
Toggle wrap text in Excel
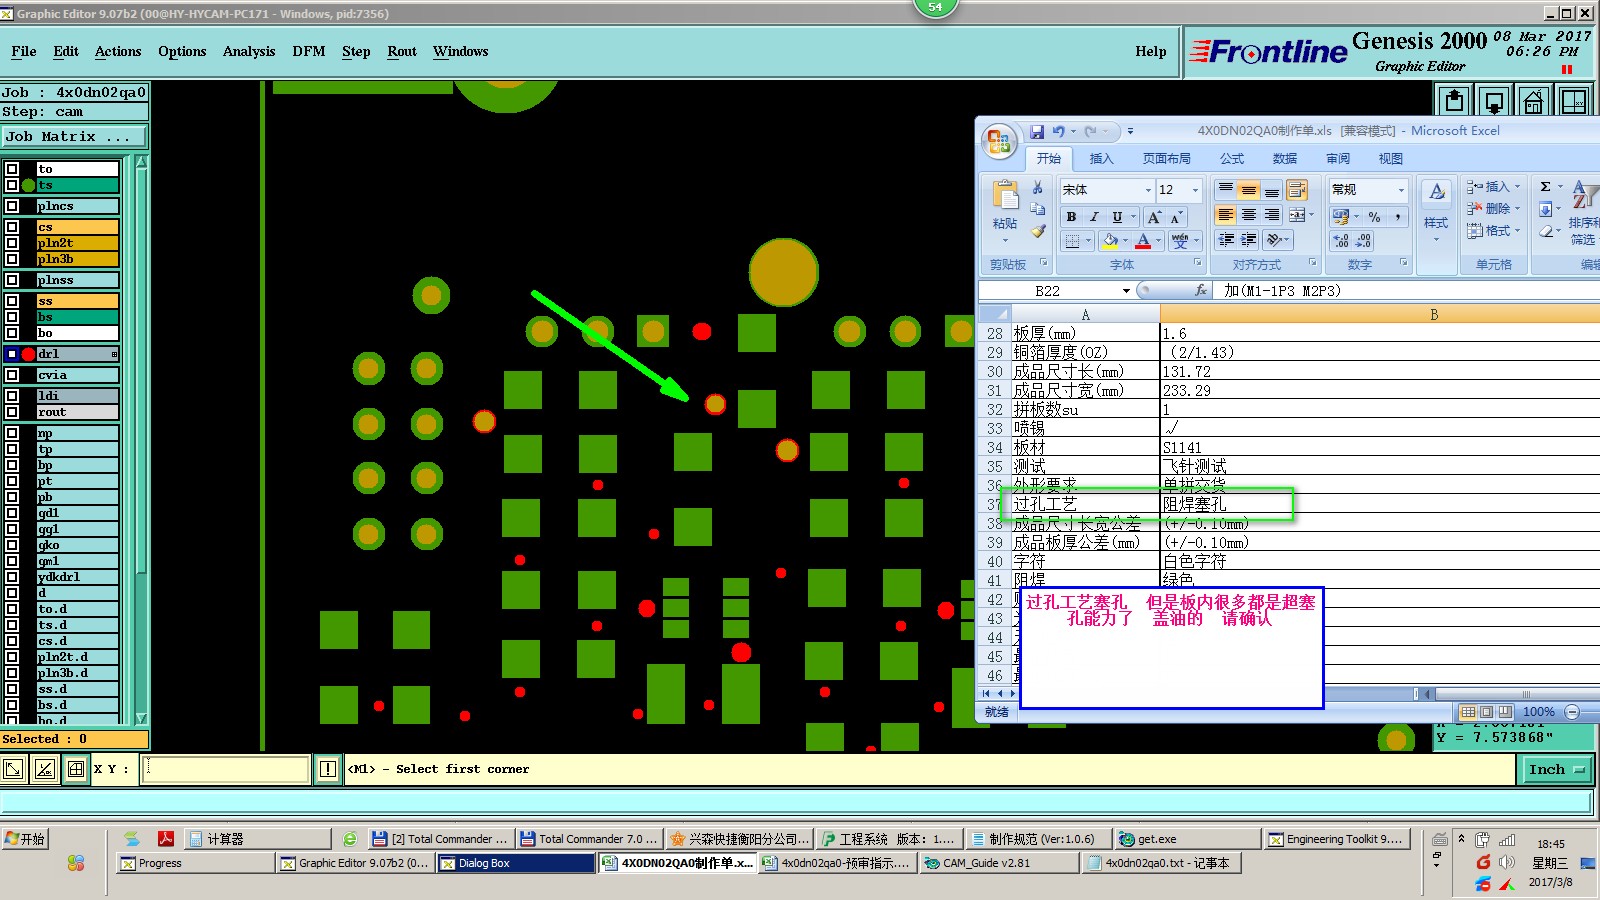point(1297,189)
